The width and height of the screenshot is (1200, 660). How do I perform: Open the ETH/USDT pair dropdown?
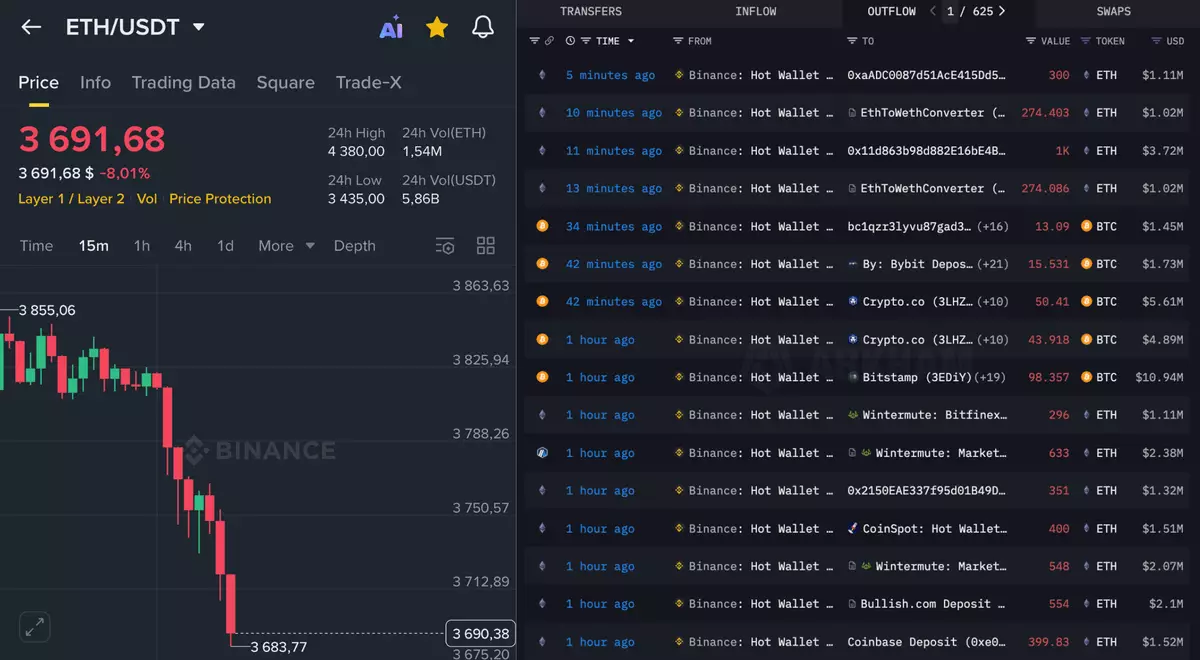(198, 27)
